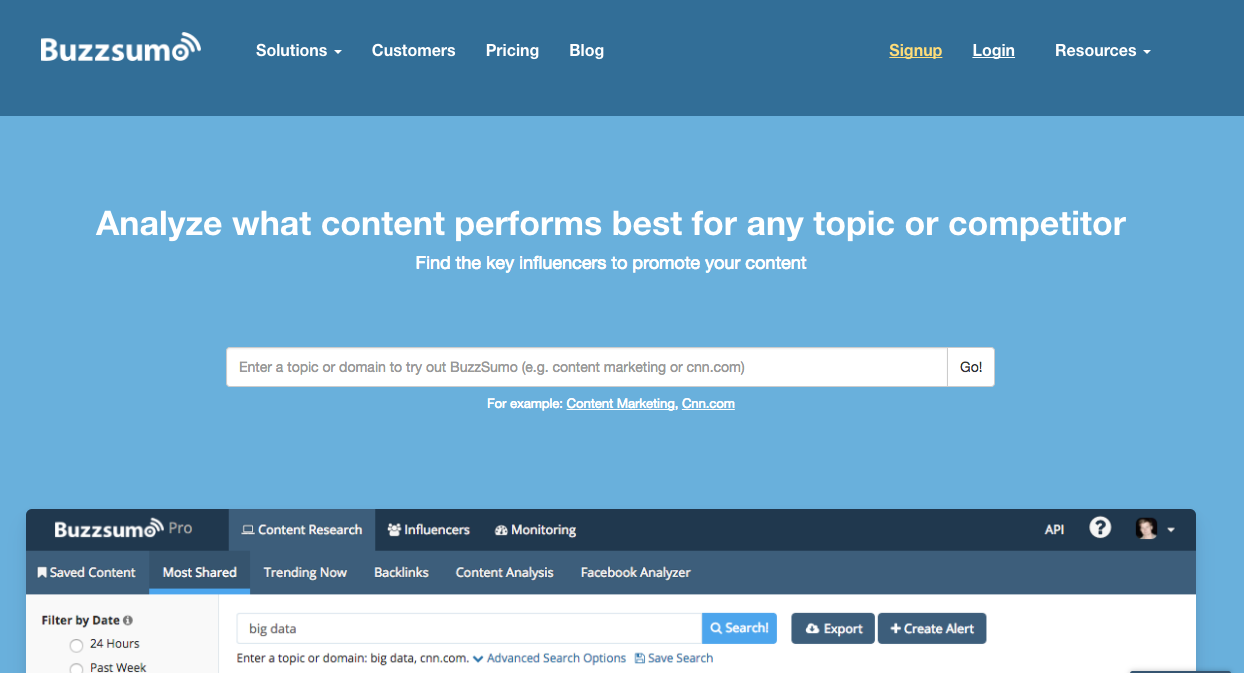Select the Saved Content subtab

pos(86,572)
